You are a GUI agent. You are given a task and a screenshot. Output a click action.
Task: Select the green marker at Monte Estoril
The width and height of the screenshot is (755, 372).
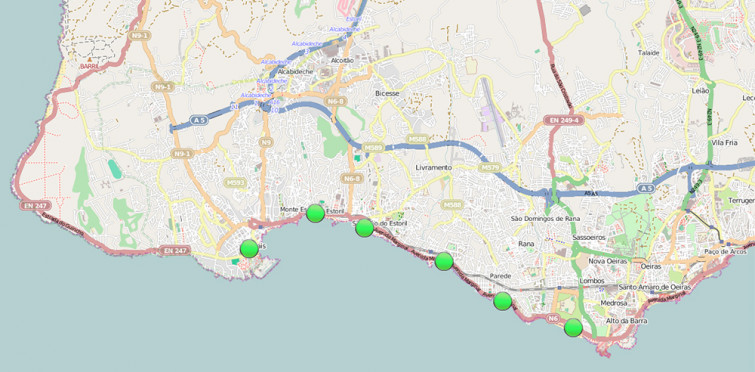[x=315, y=213]
